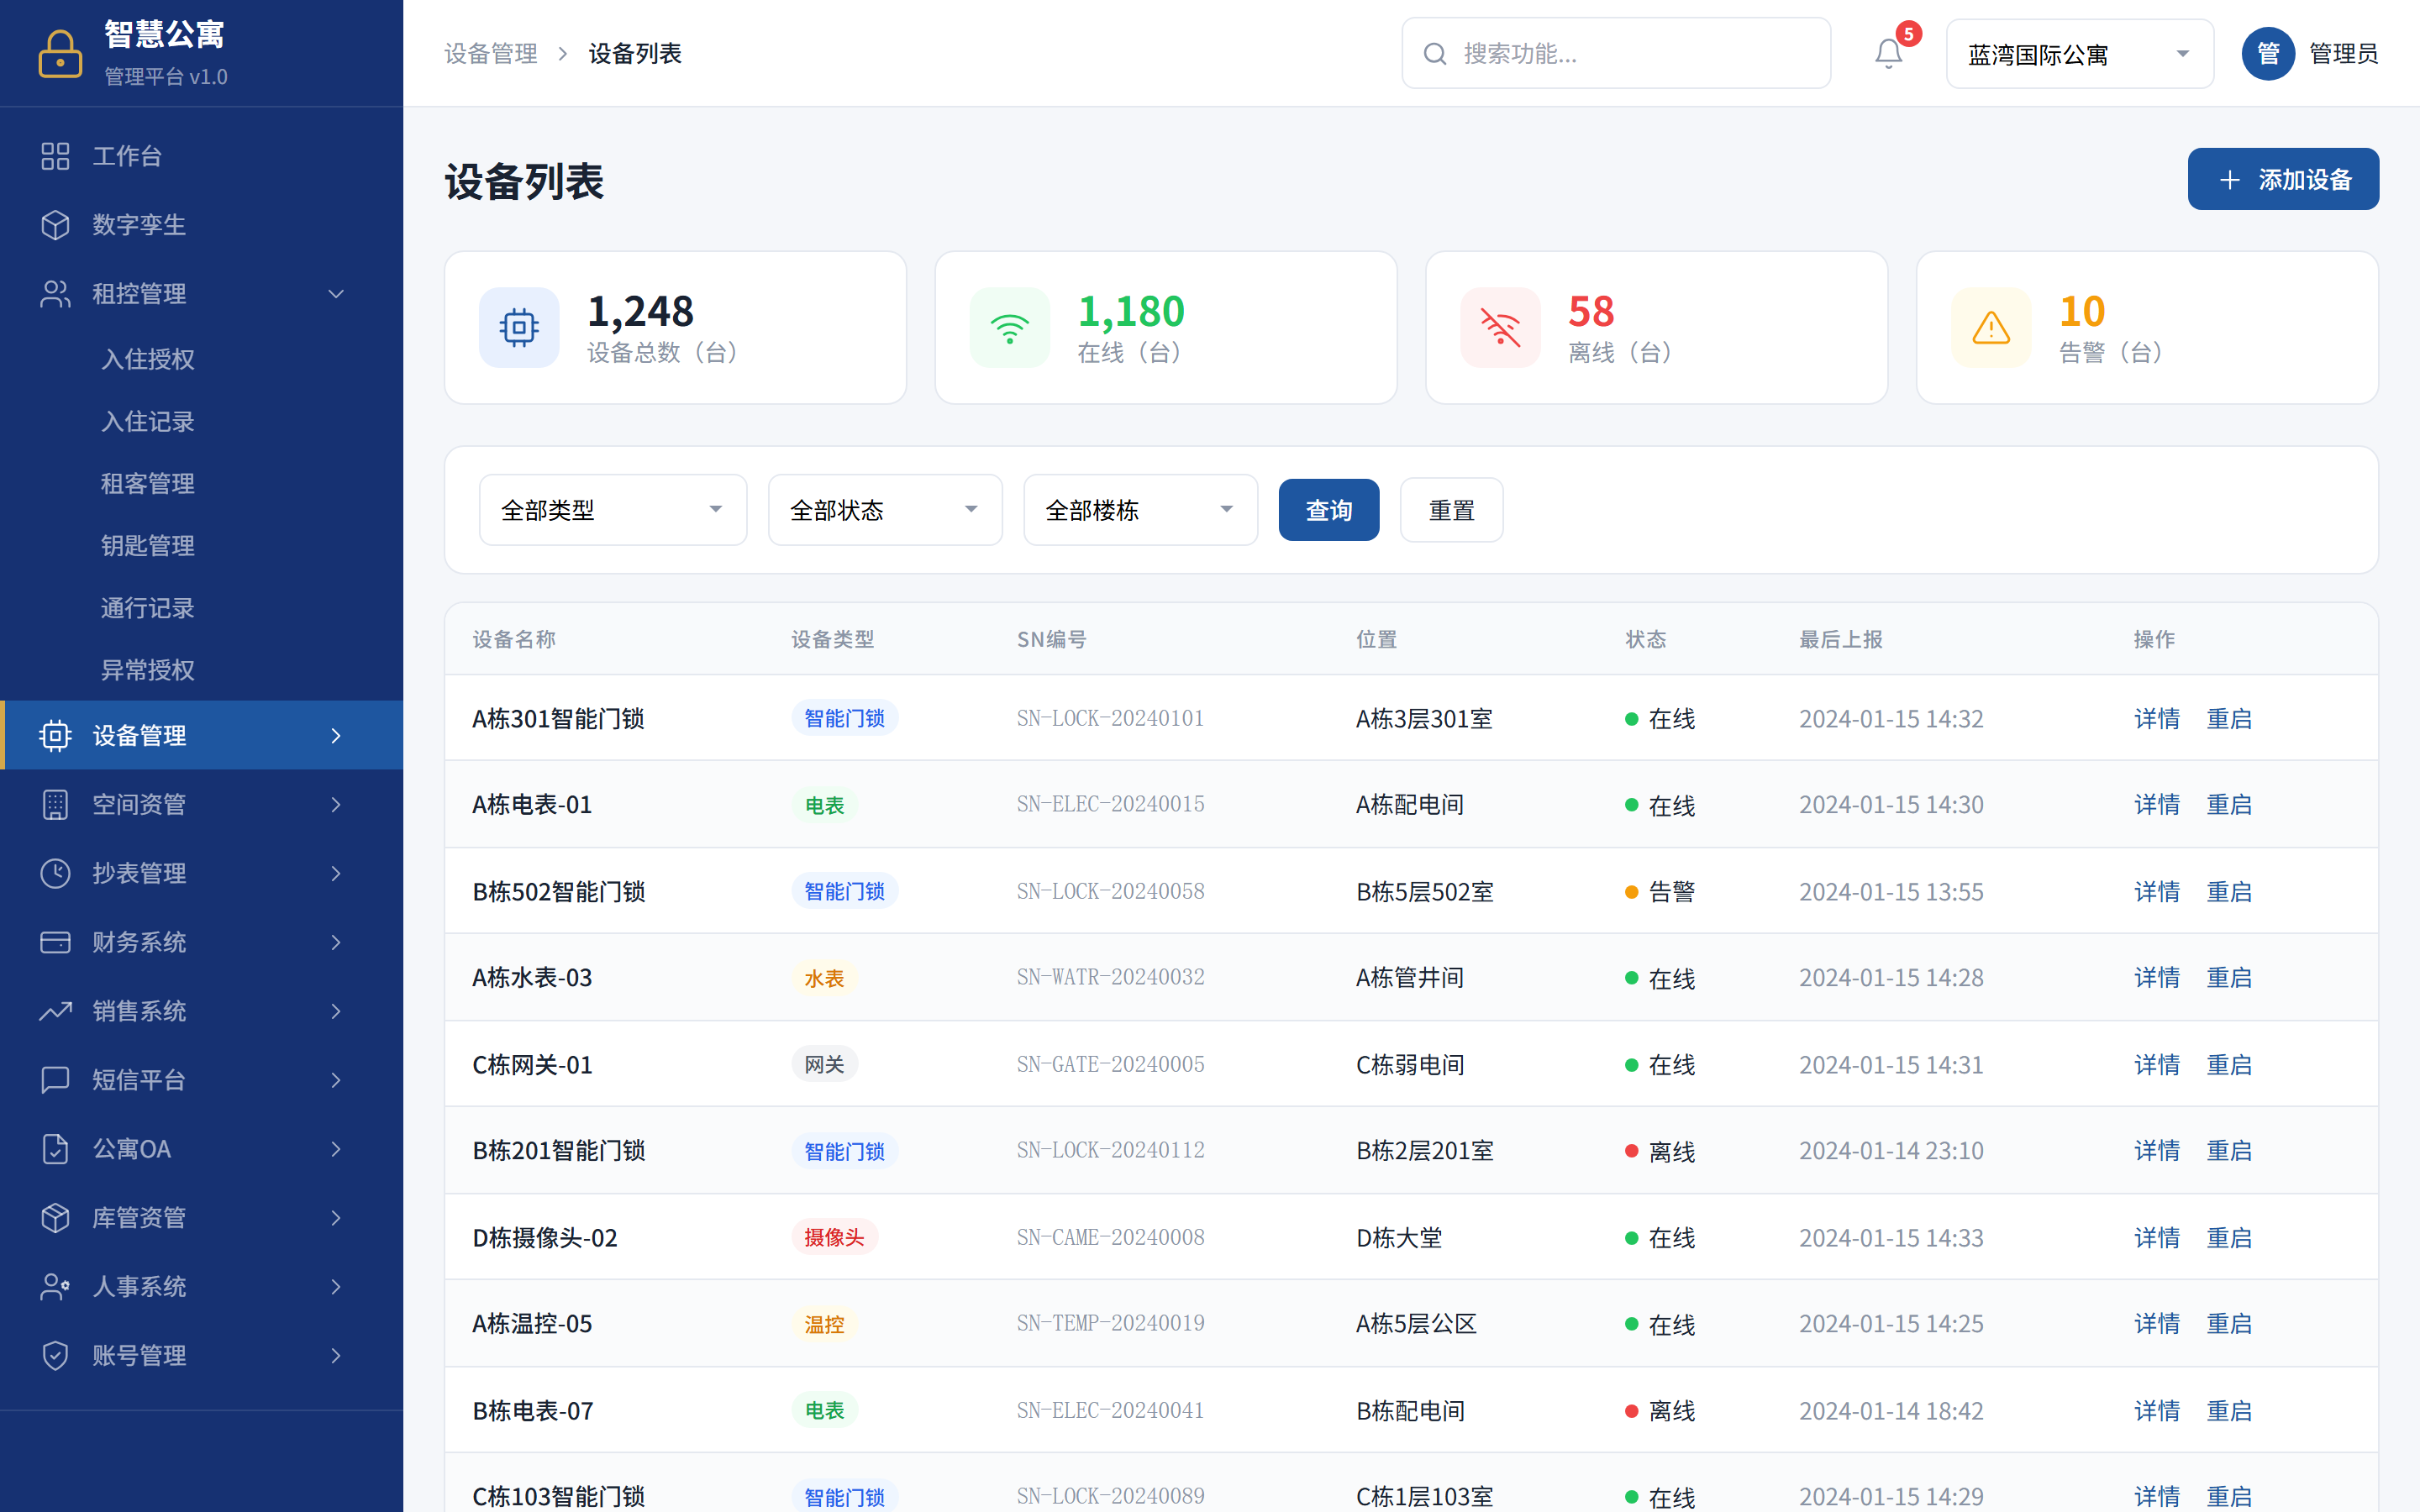This screenshot has width=2420, height=1512.
Task: Collapse the 租控管理 sidebar section
Action: [335, 293]
